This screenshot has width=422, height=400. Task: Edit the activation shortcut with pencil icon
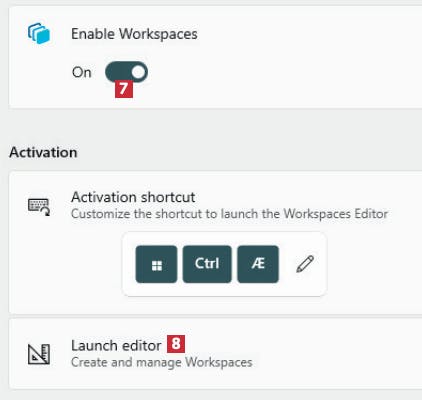pyautogui.click(x=305, y=264)
